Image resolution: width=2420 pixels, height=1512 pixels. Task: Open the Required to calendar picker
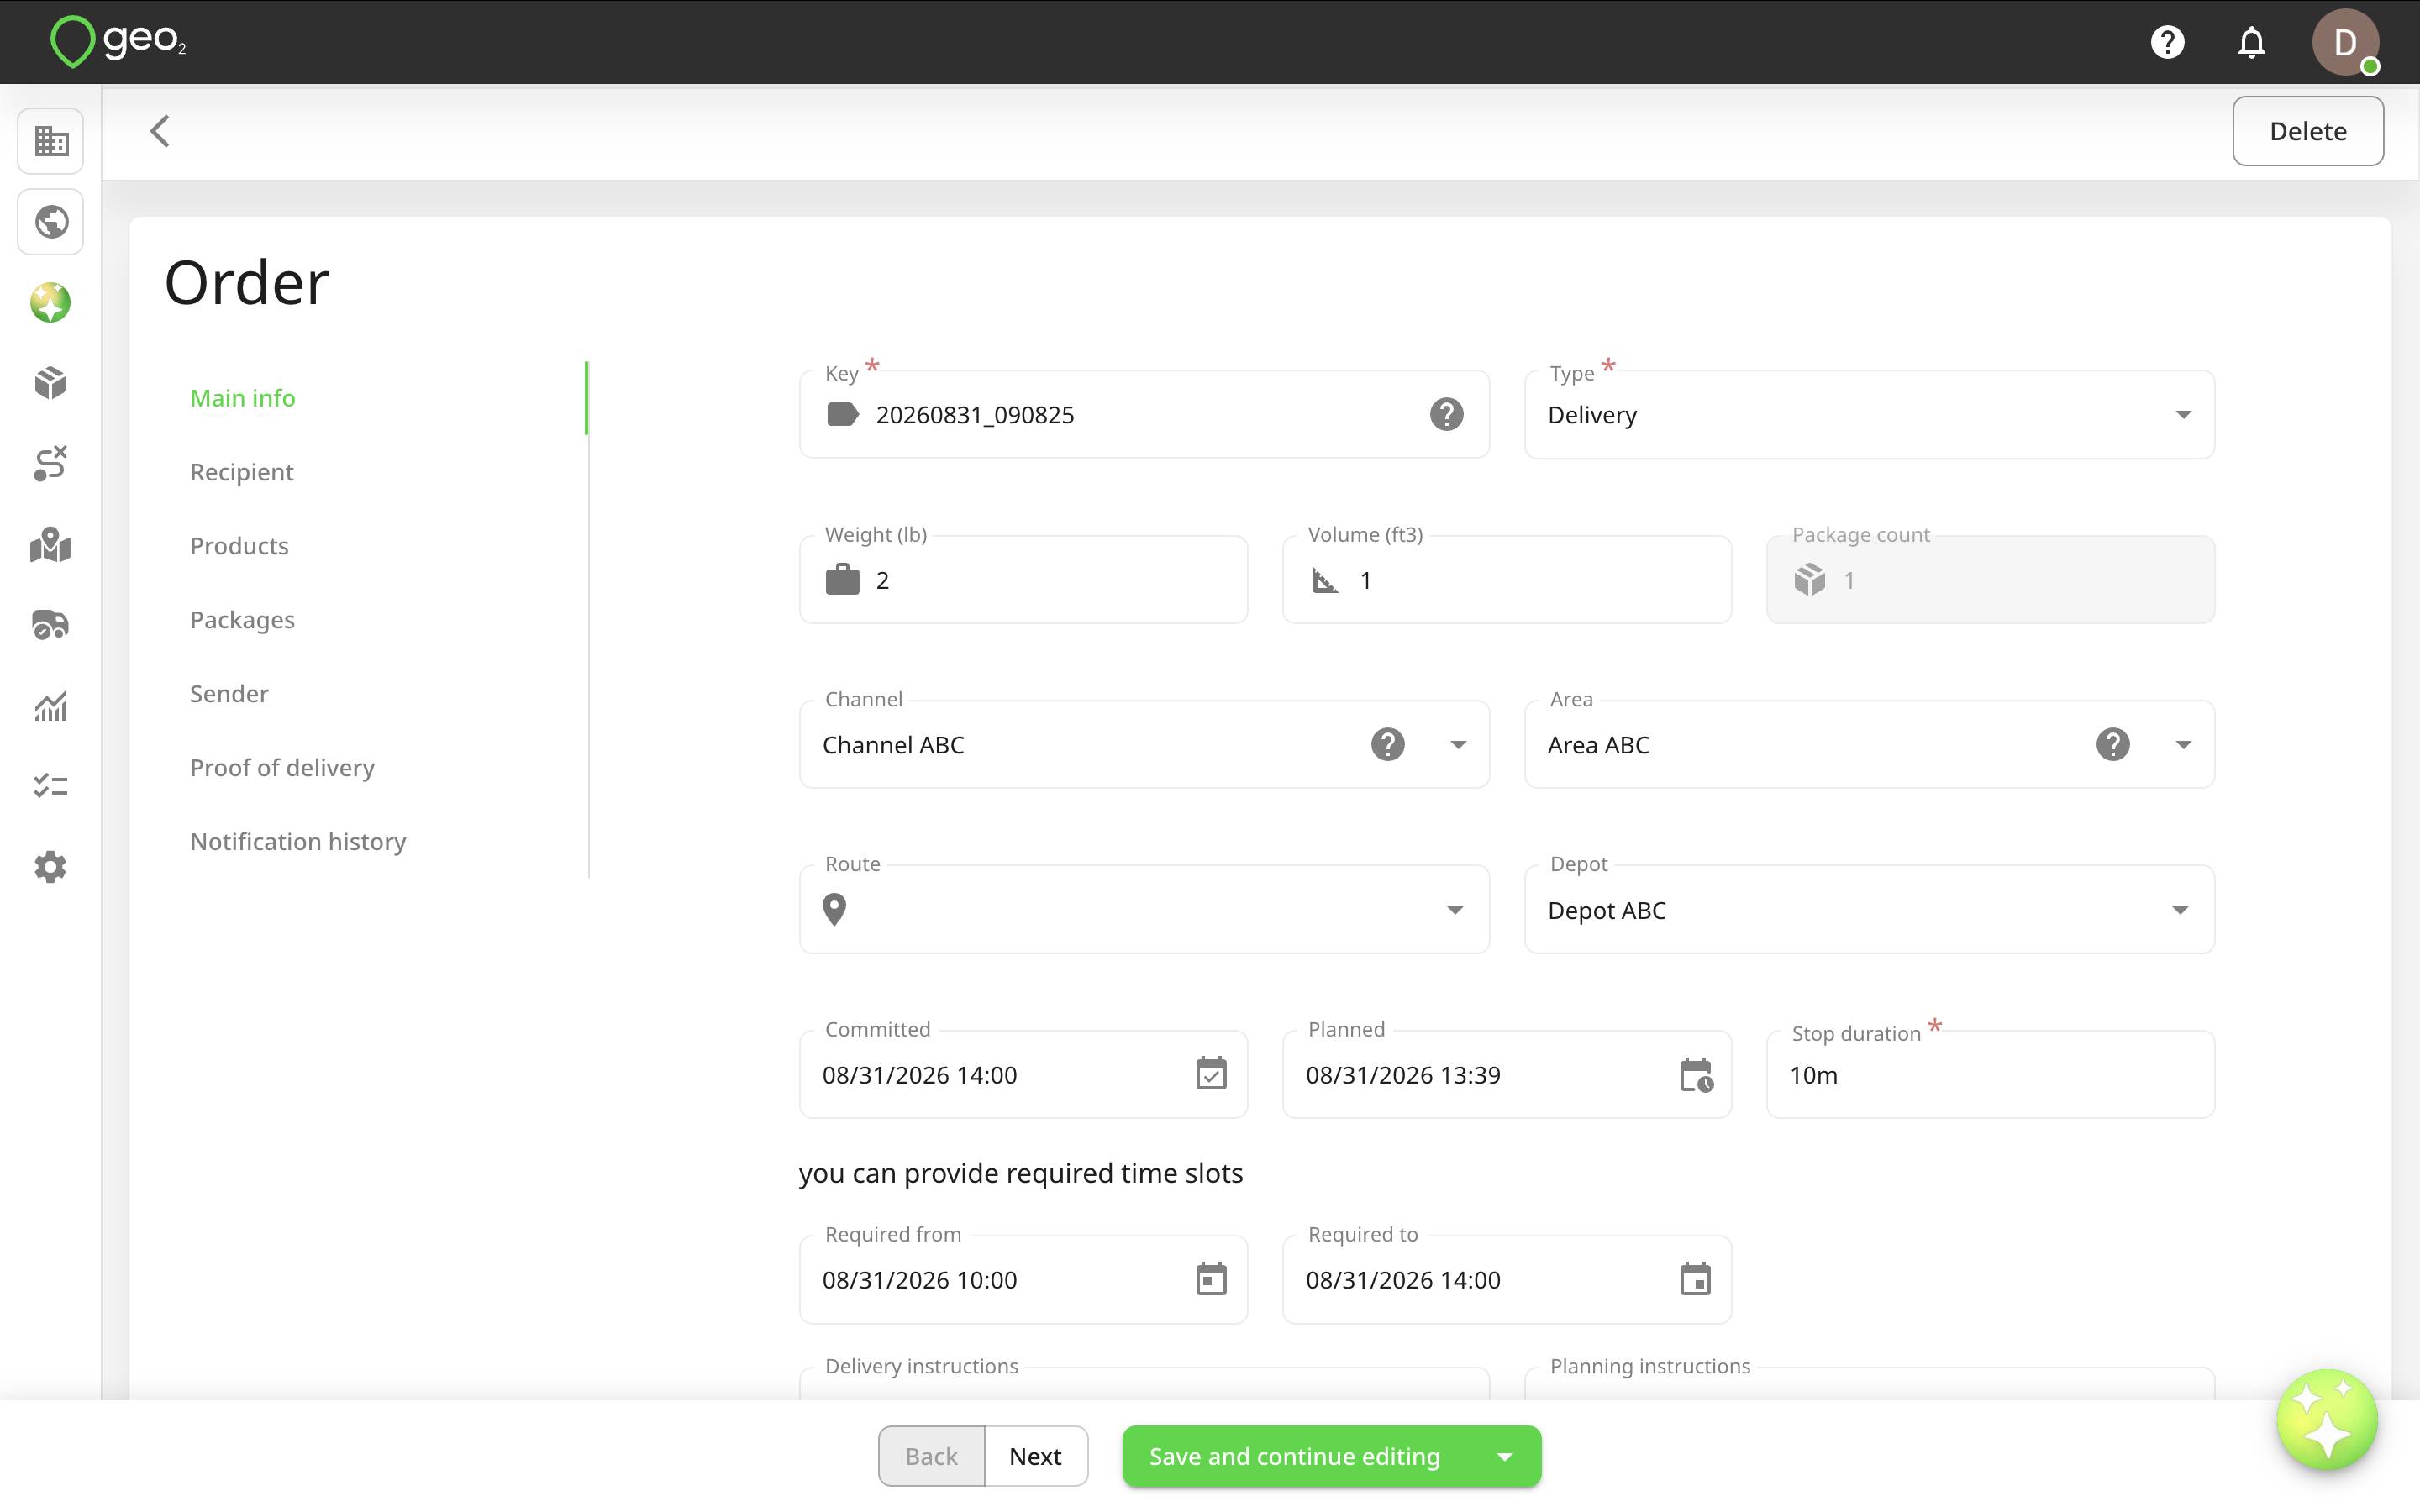[x=1696, y=1279]
